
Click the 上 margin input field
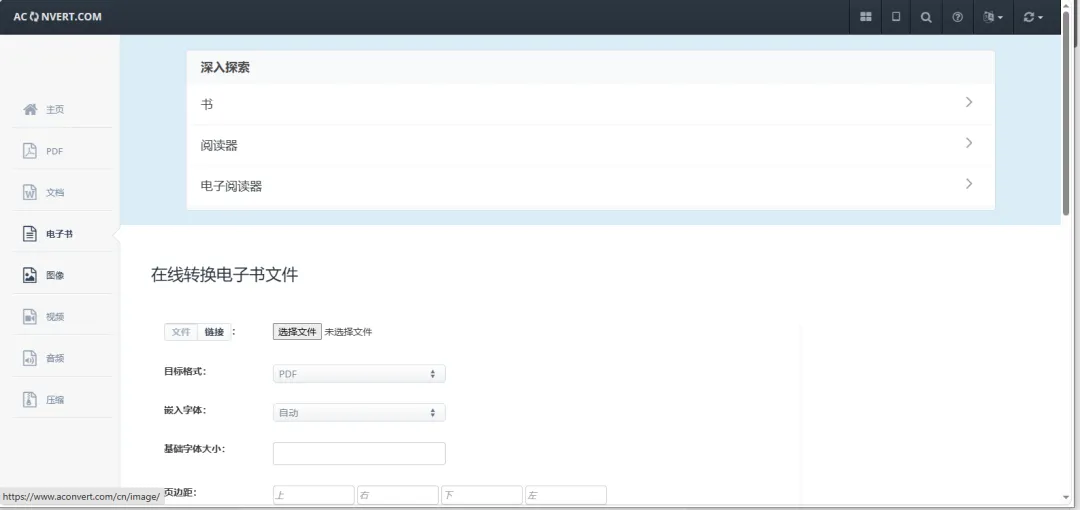point(313,495)
